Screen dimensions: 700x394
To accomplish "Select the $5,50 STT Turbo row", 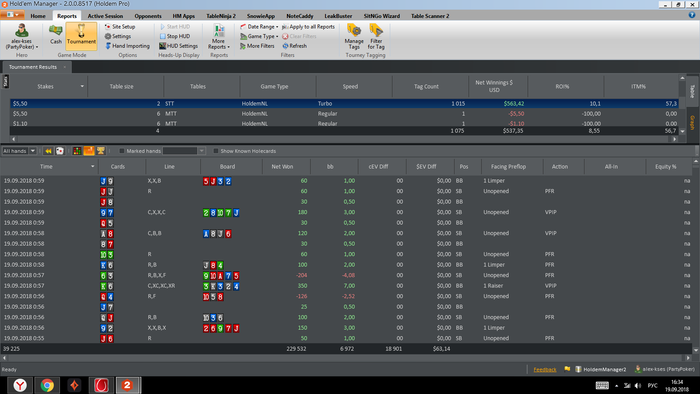I will [344, 104].
